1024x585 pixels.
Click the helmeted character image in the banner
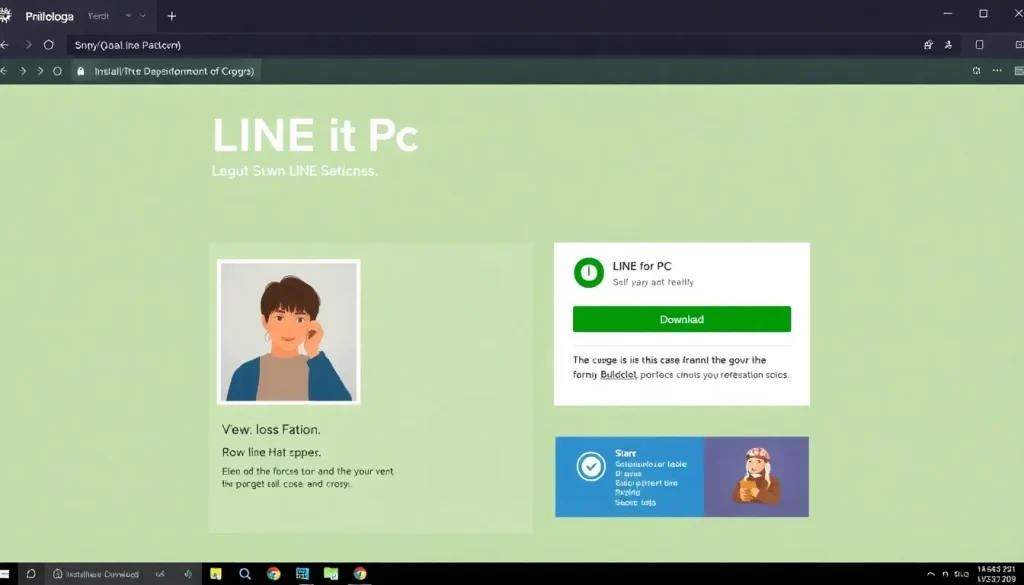pos(756,477)
